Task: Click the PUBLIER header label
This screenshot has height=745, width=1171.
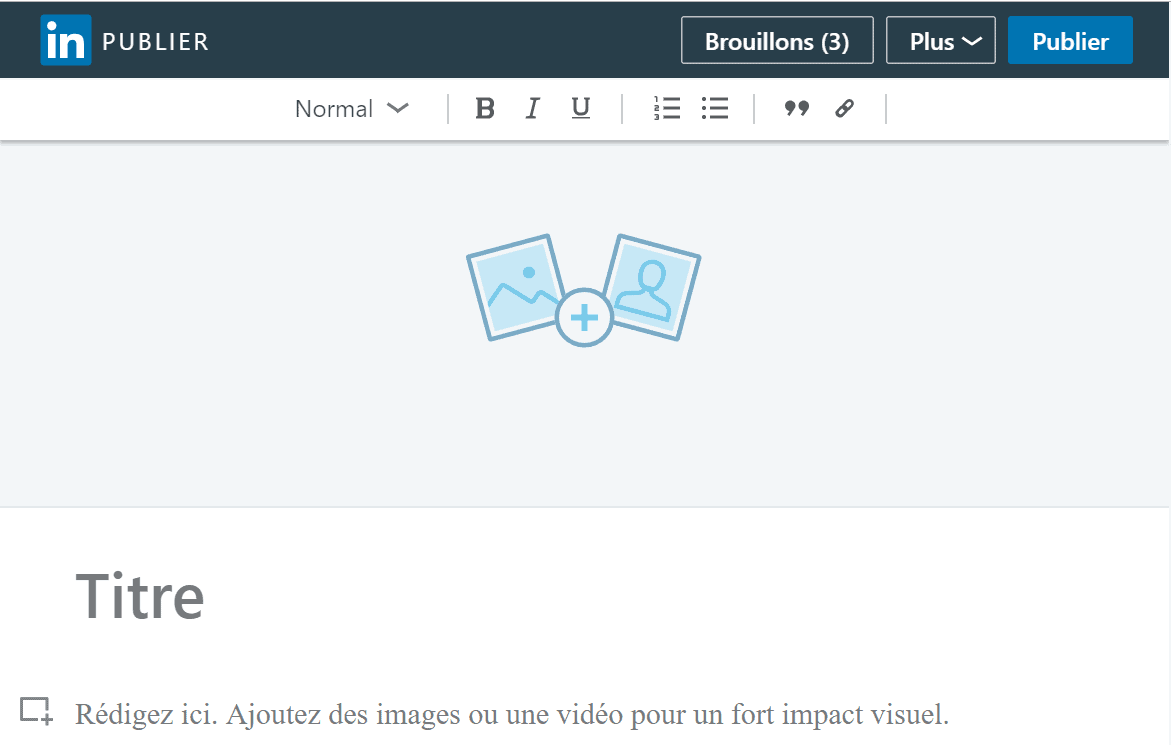Action: pyautogui.click(x=155, y=42)
